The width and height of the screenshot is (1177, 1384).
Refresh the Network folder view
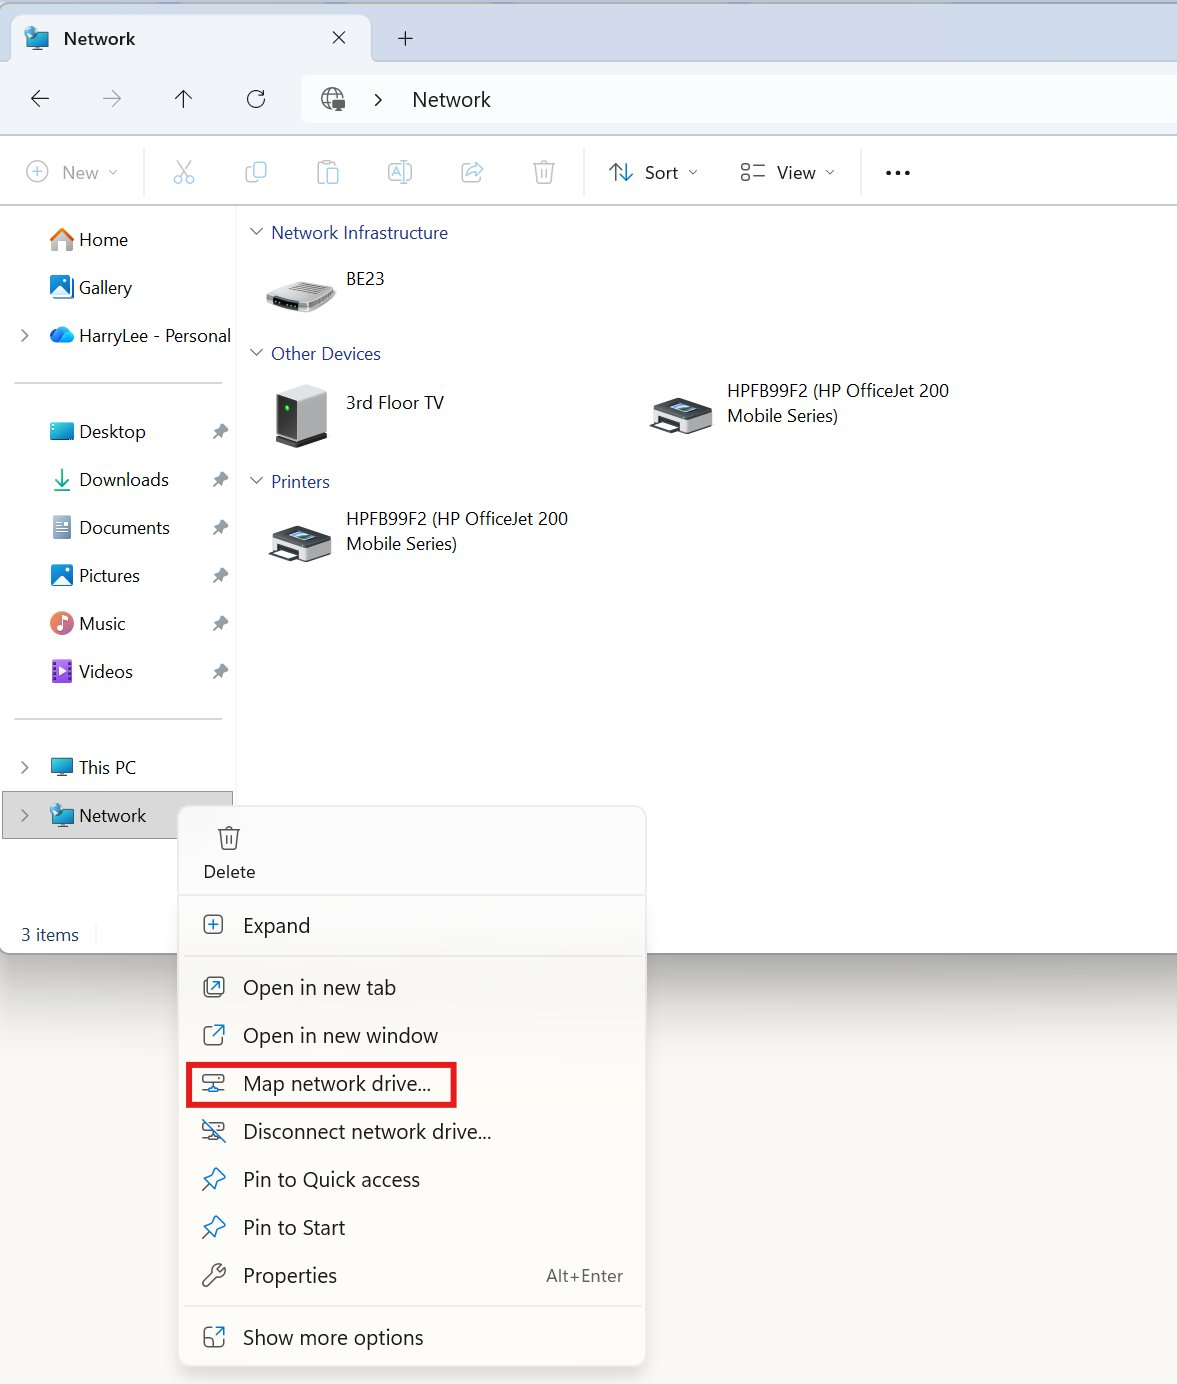(256, 99)
